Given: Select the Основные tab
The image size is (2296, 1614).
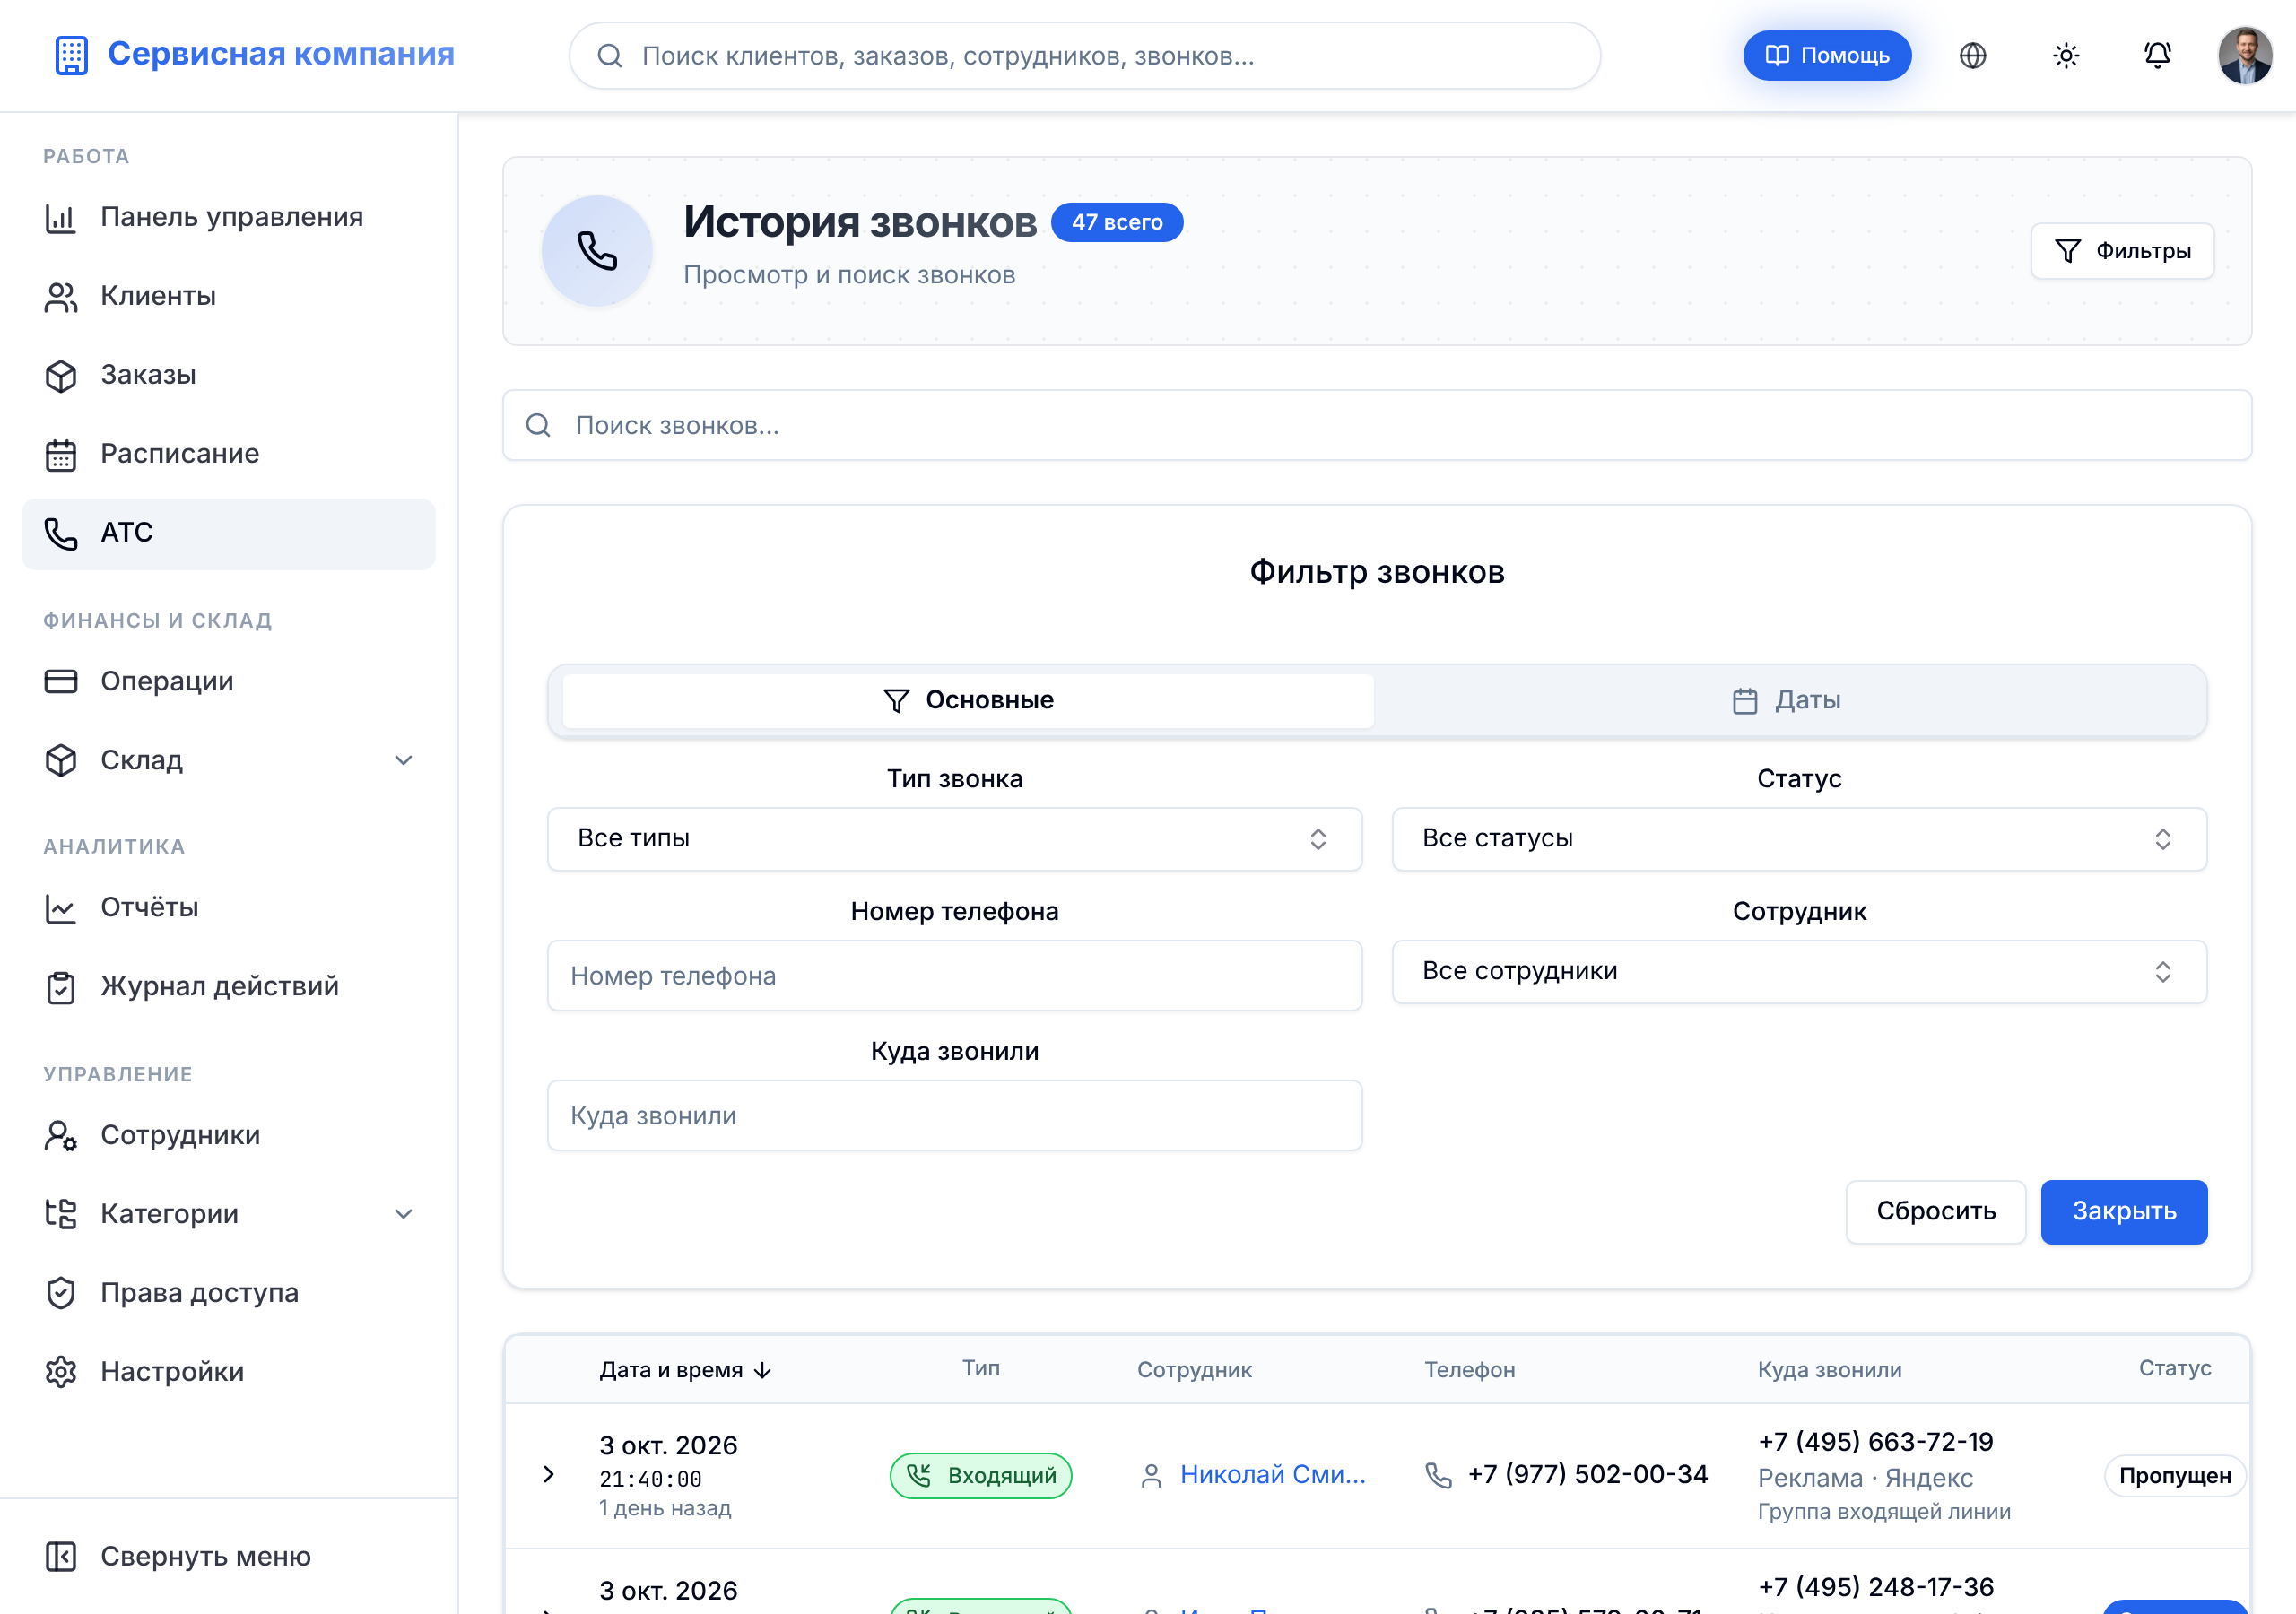Looking at the screenshot, I should (968, 700).
